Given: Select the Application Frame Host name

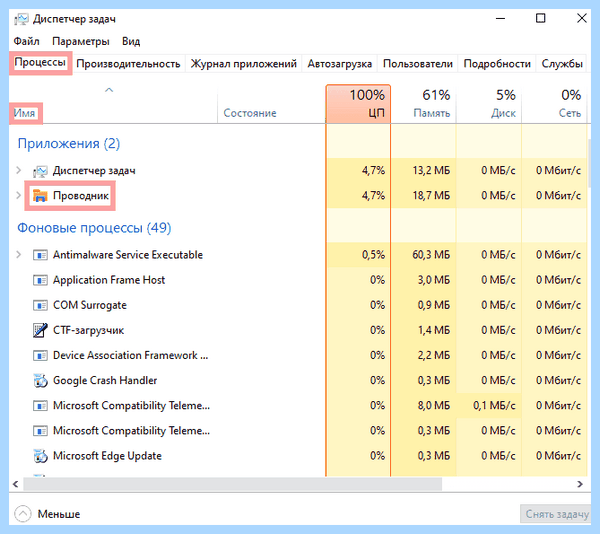Looking at the screenshot, I should click(109, 280).
